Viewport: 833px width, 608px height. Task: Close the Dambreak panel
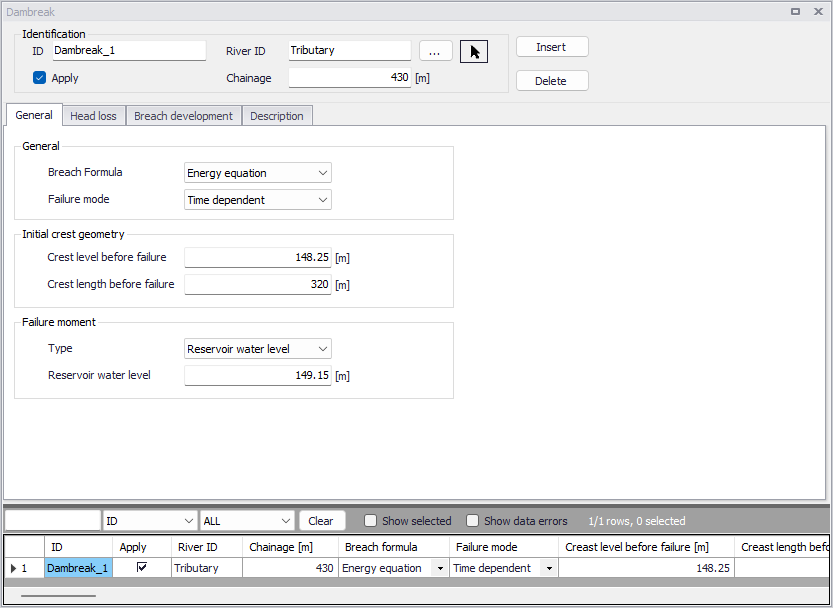(818, 12)
